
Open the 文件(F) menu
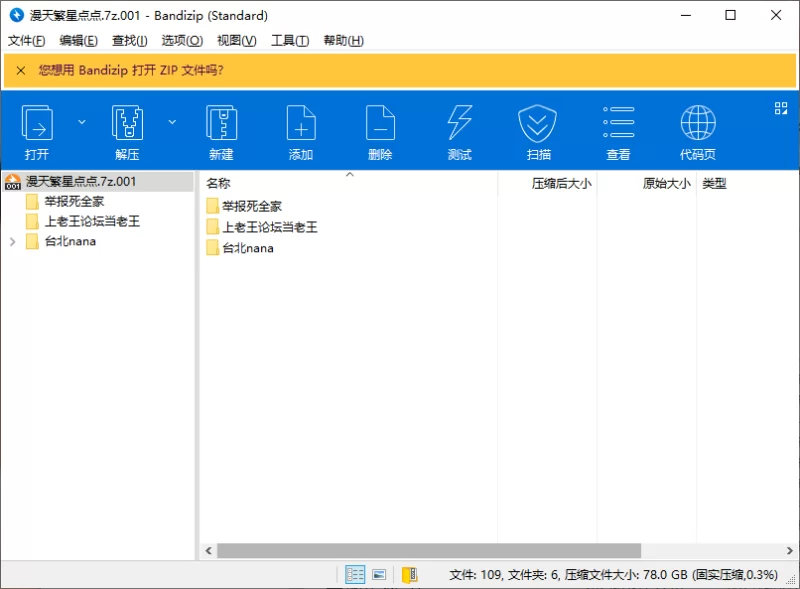26,40
